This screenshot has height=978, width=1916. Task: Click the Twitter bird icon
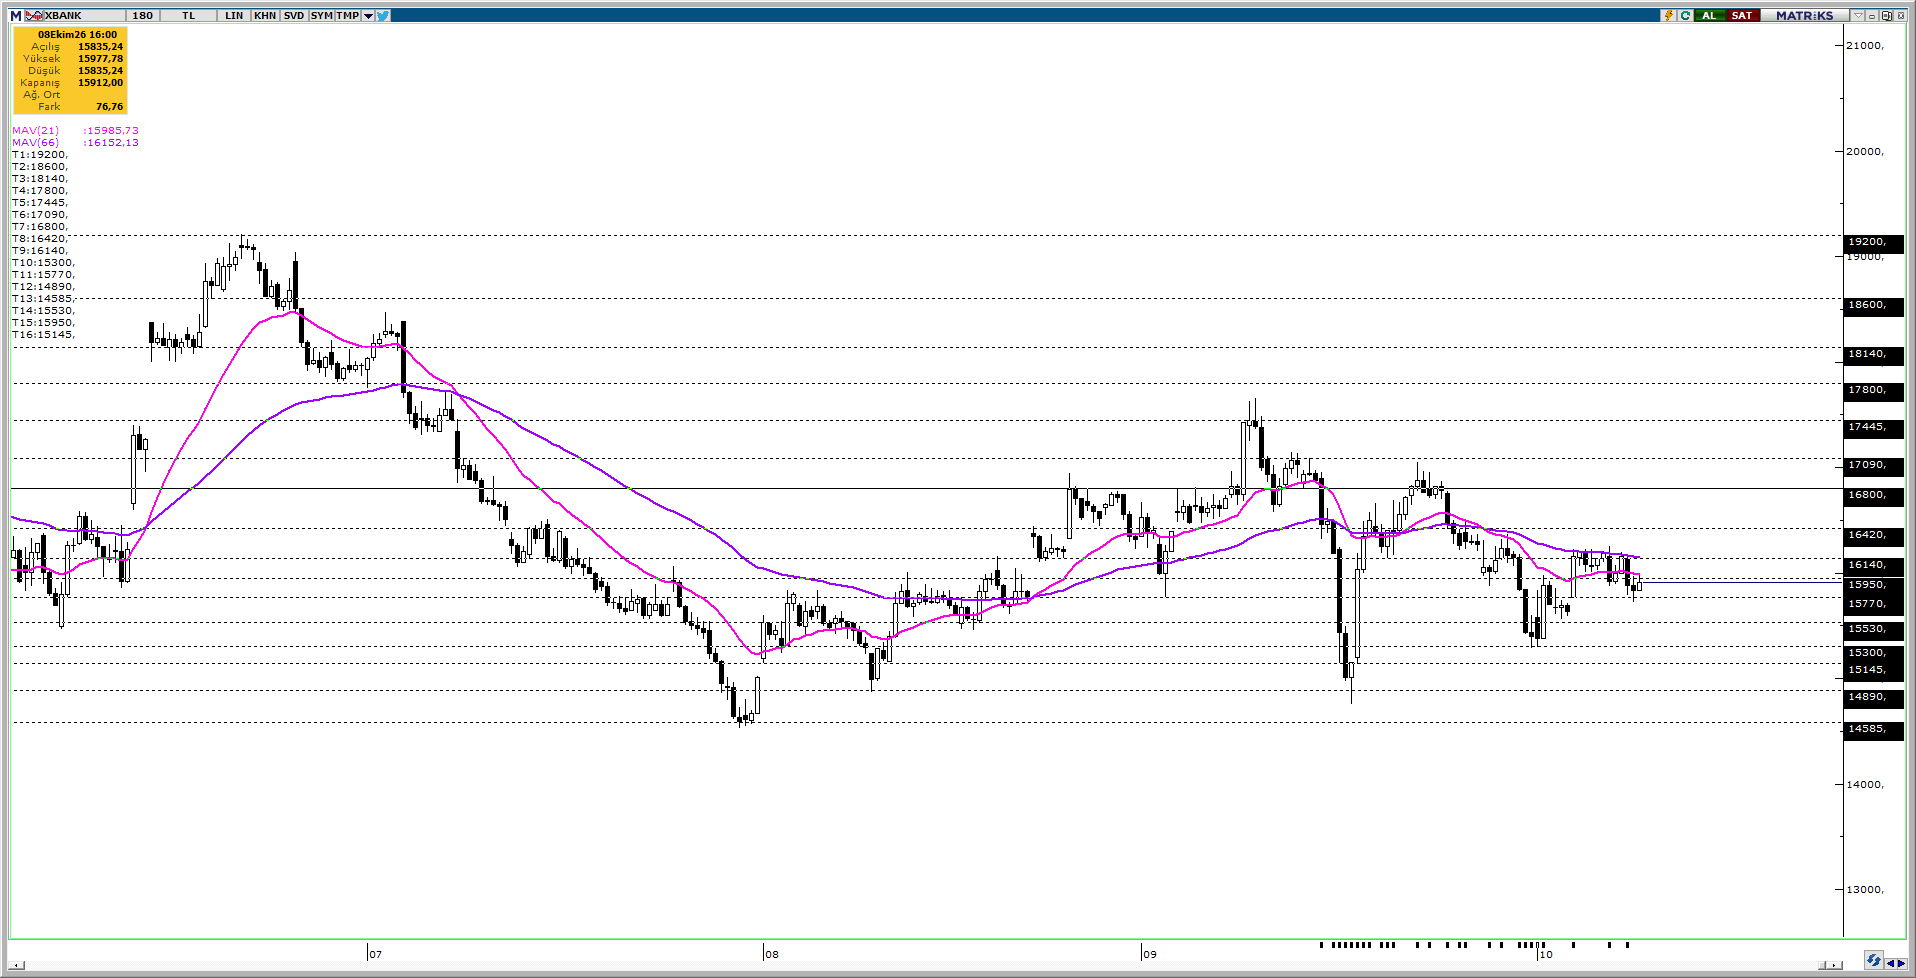click(383, 16)
